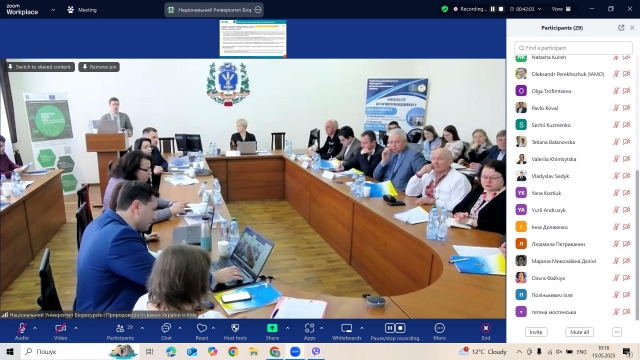Click the Invite button
The height and width of the screenshot is (360, 640).
click(x=536, y=332)
